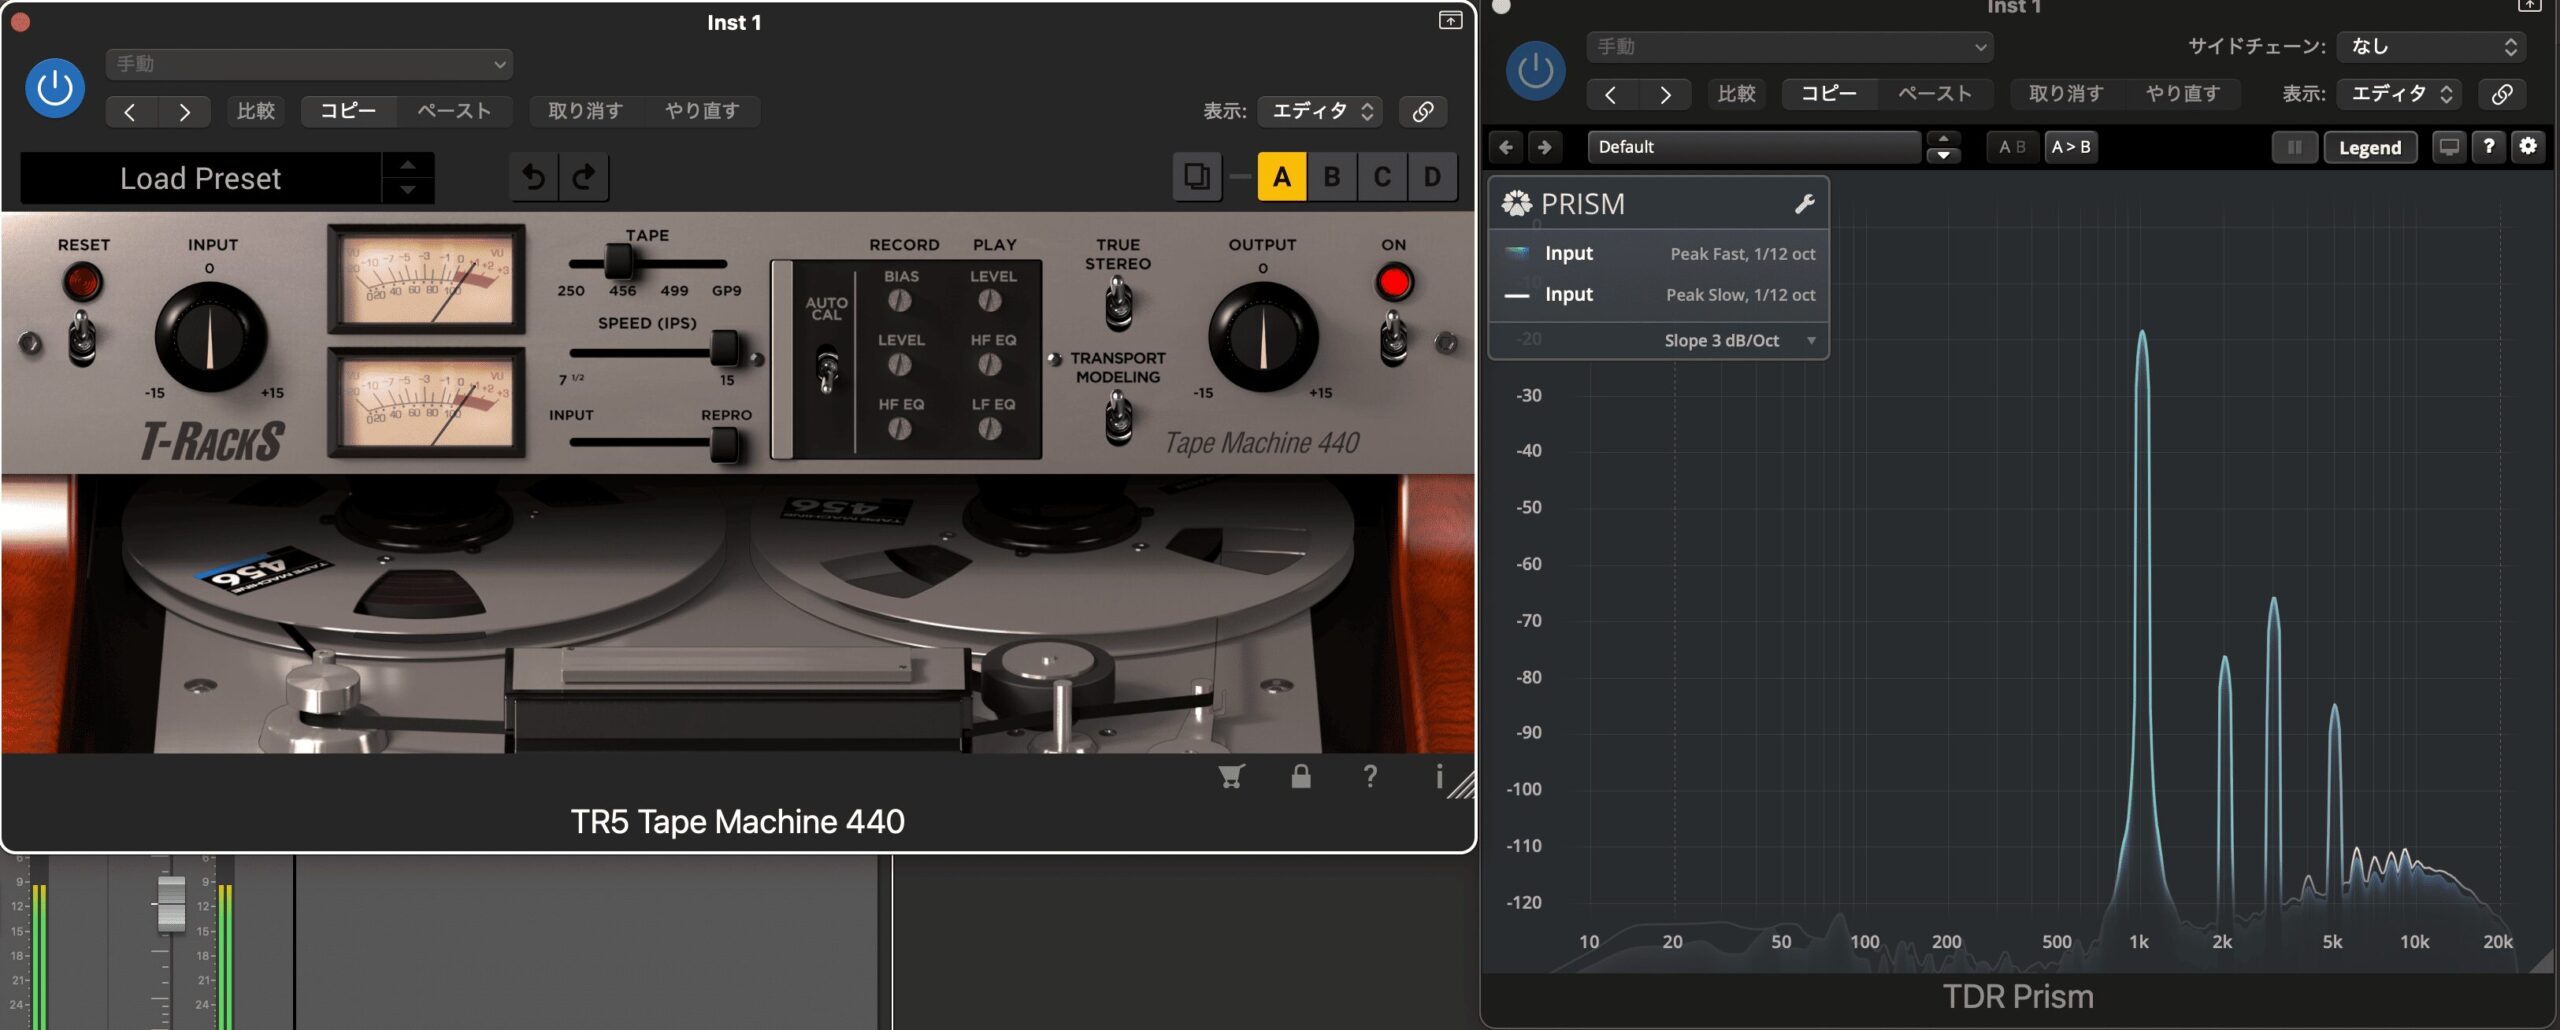Image resolution: width=2560 pixels, height=1030 pixels.
Task: Open the Slope 3 dB/Oct dropdown
Action: (x=1738, y=340)
